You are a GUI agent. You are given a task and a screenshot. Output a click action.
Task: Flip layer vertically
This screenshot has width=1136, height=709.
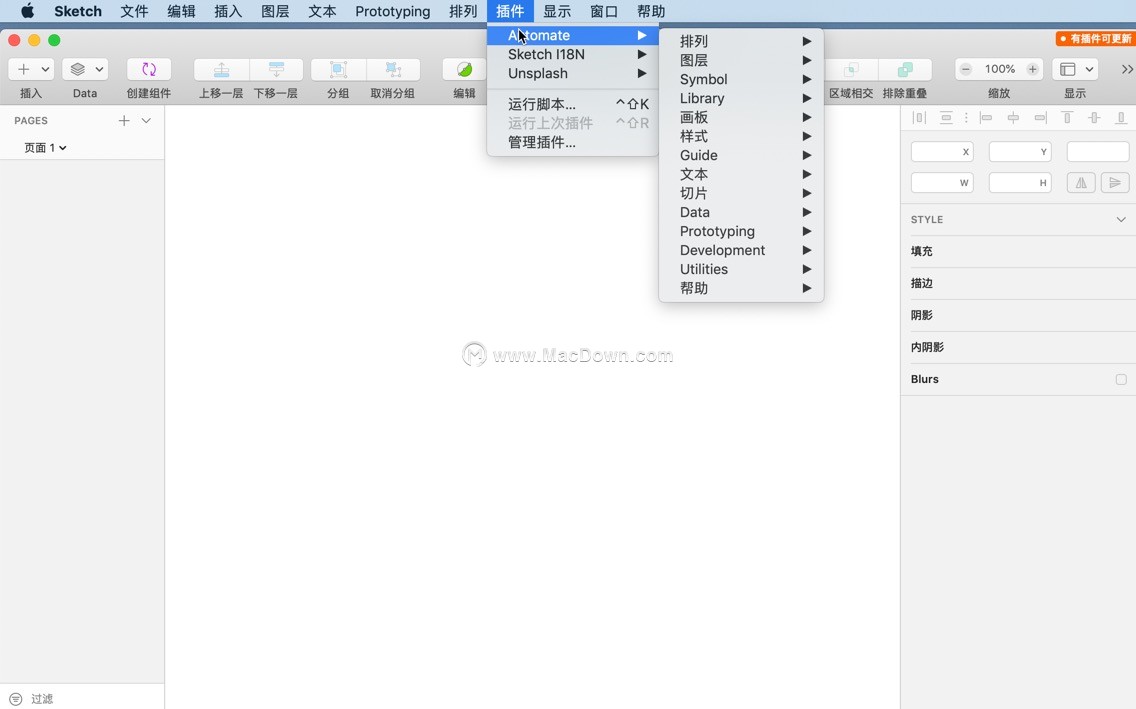click(x=1115, y=183)
